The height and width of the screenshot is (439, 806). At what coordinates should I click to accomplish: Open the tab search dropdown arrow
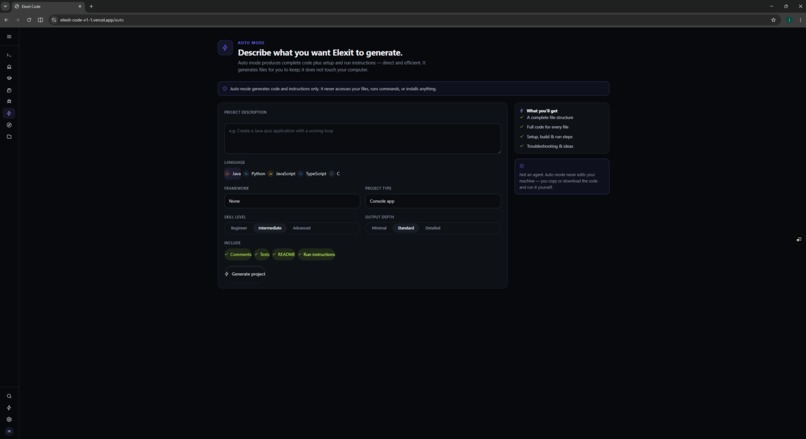[x=5, y=6]
